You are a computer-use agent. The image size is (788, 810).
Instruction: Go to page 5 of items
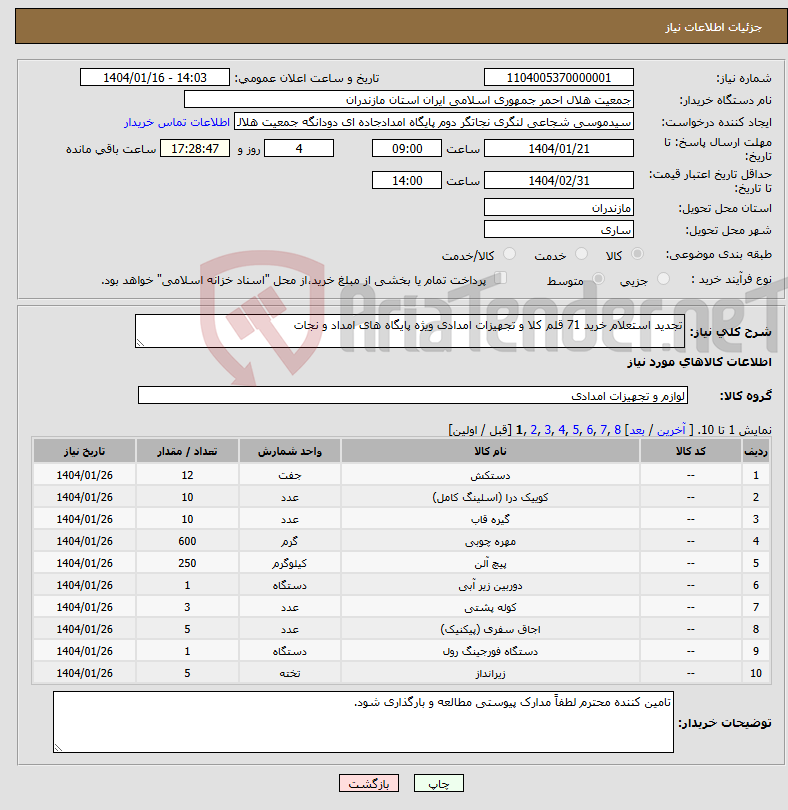(576, 430)
